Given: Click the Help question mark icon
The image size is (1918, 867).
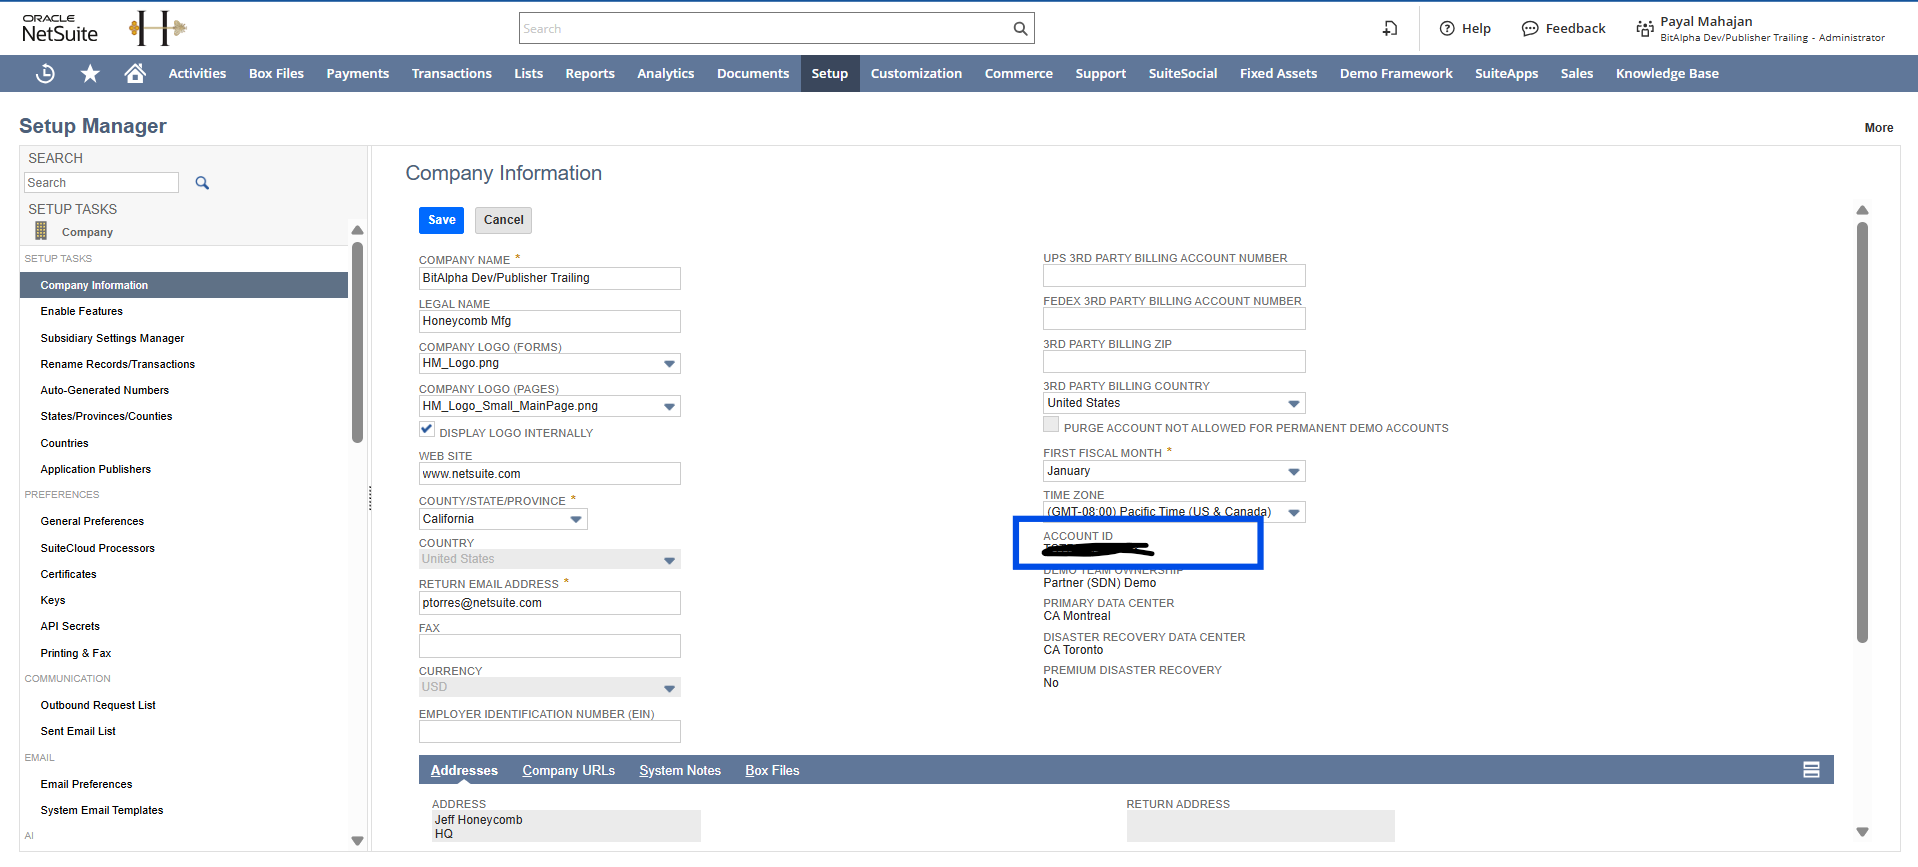Looking at the screenshot, I should coord(1447,28).
